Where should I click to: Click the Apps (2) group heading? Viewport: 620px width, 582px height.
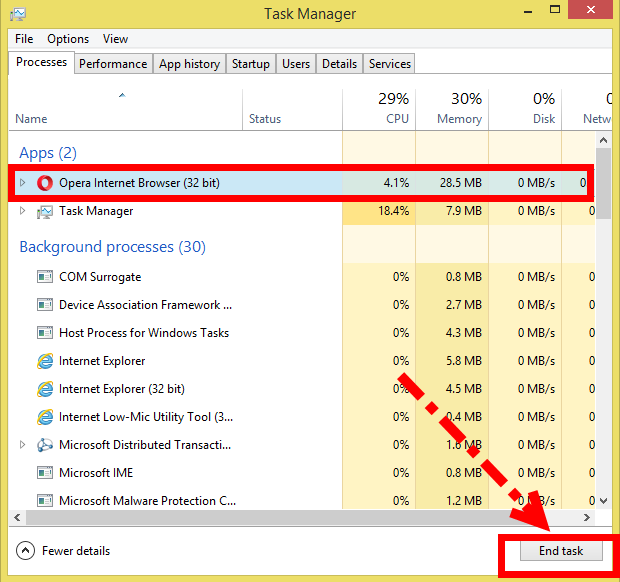48,153
